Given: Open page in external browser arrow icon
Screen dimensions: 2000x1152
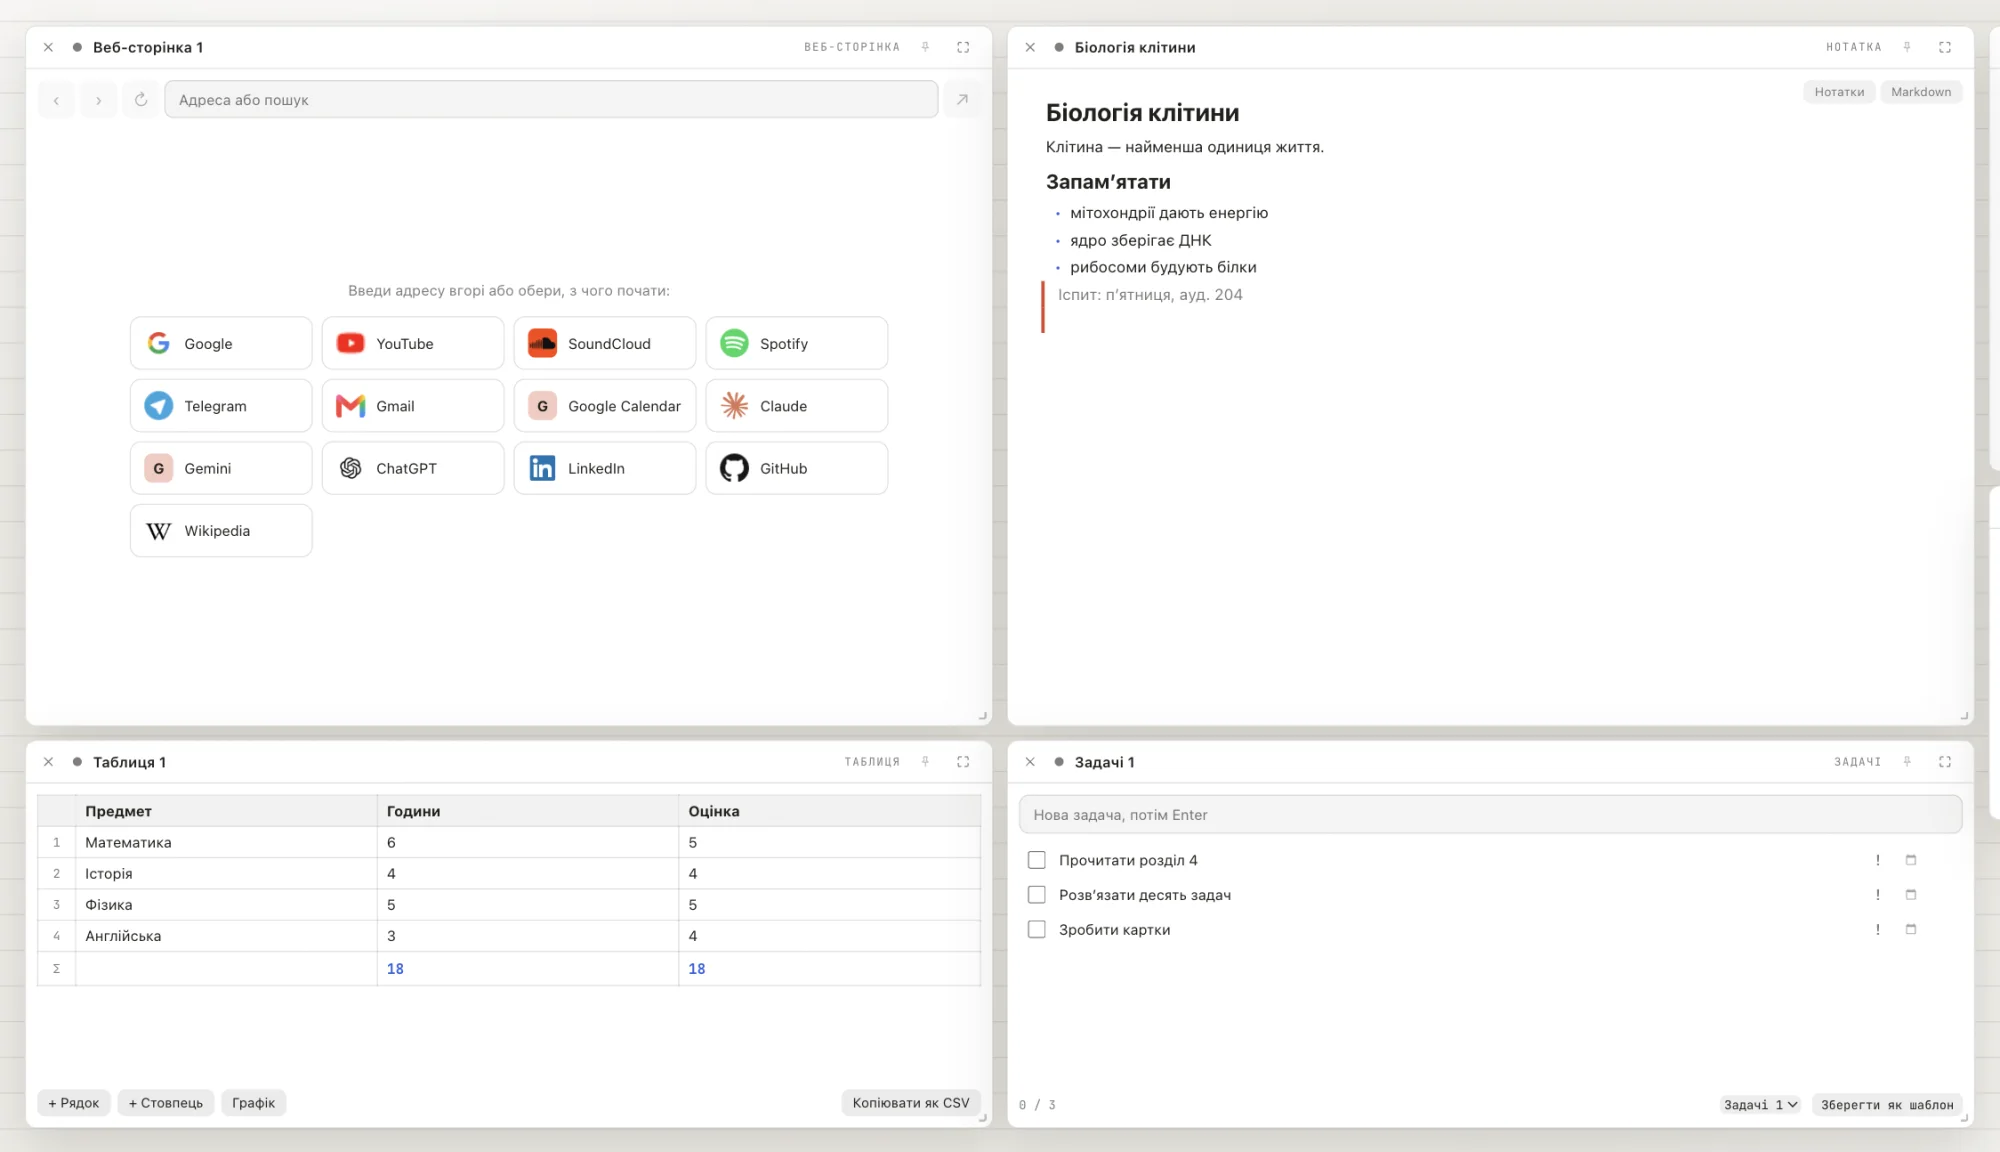Looking at the screenshot, I should click(962, 99).
